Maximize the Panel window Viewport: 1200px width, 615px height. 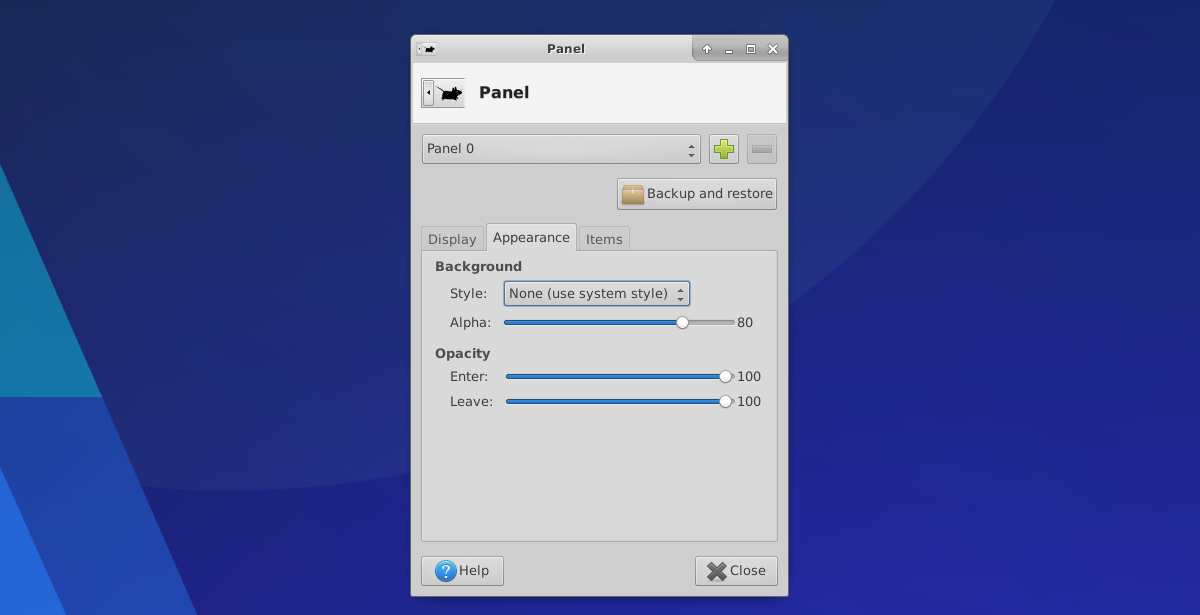click(751, 49)
